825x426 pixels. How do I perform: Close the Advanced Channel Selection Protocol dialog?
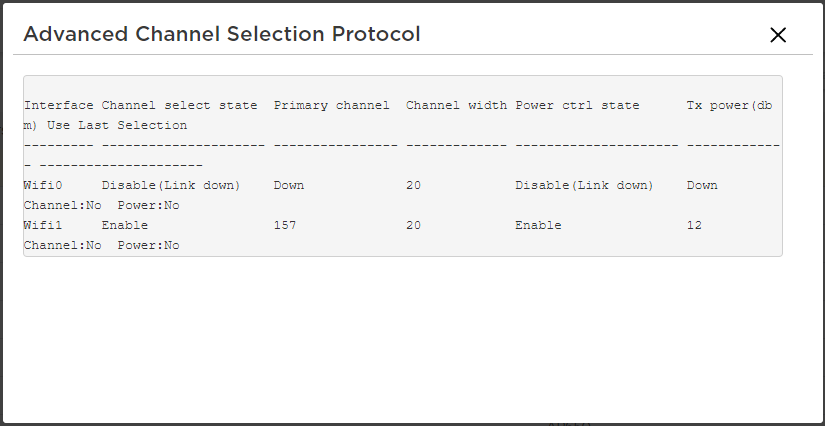coord(778,35)
